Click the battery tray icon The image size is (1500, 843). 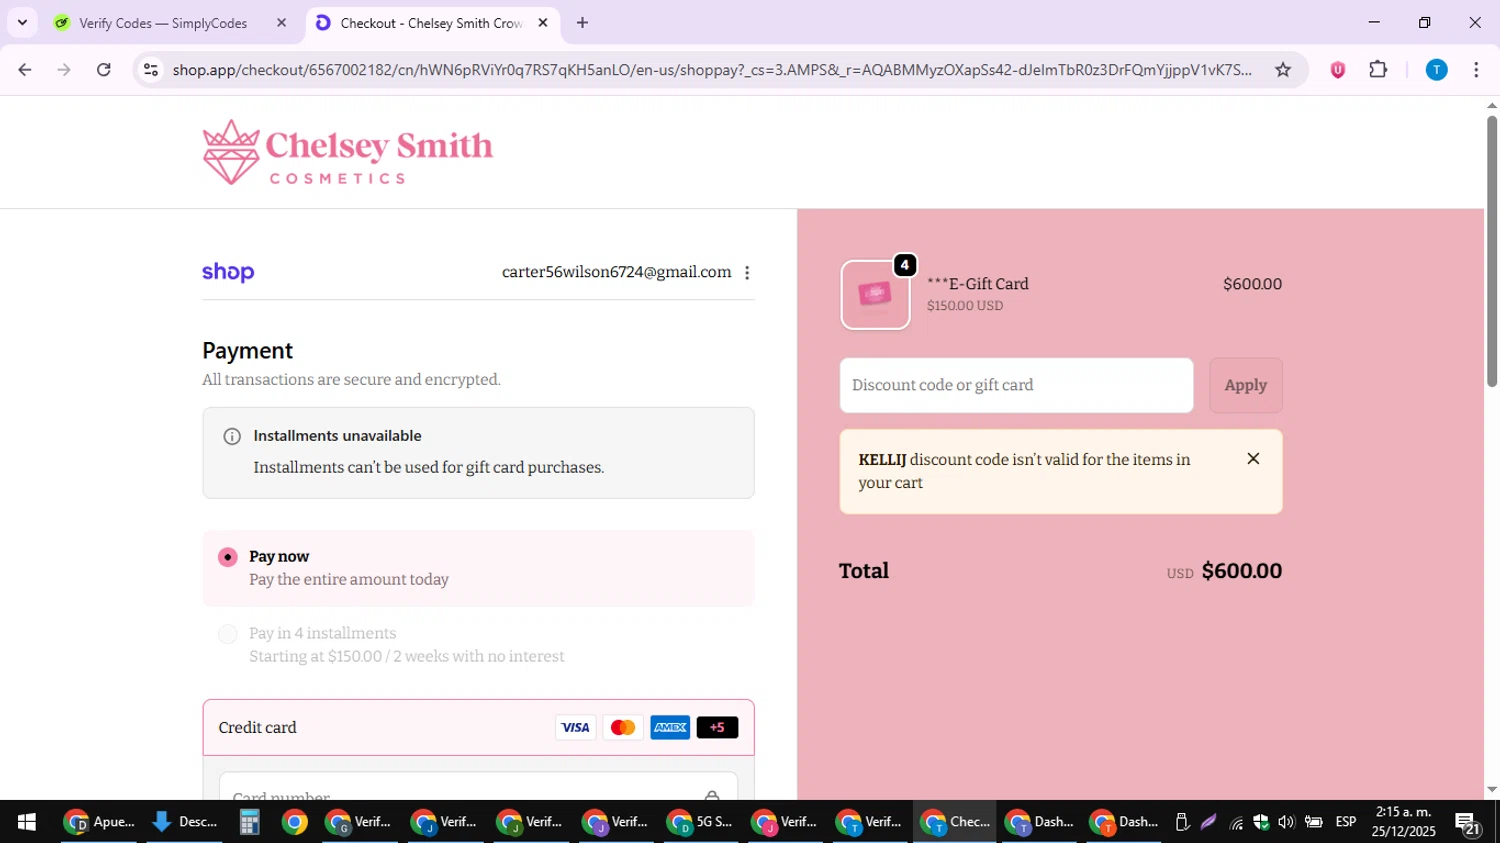(1314, 822)
